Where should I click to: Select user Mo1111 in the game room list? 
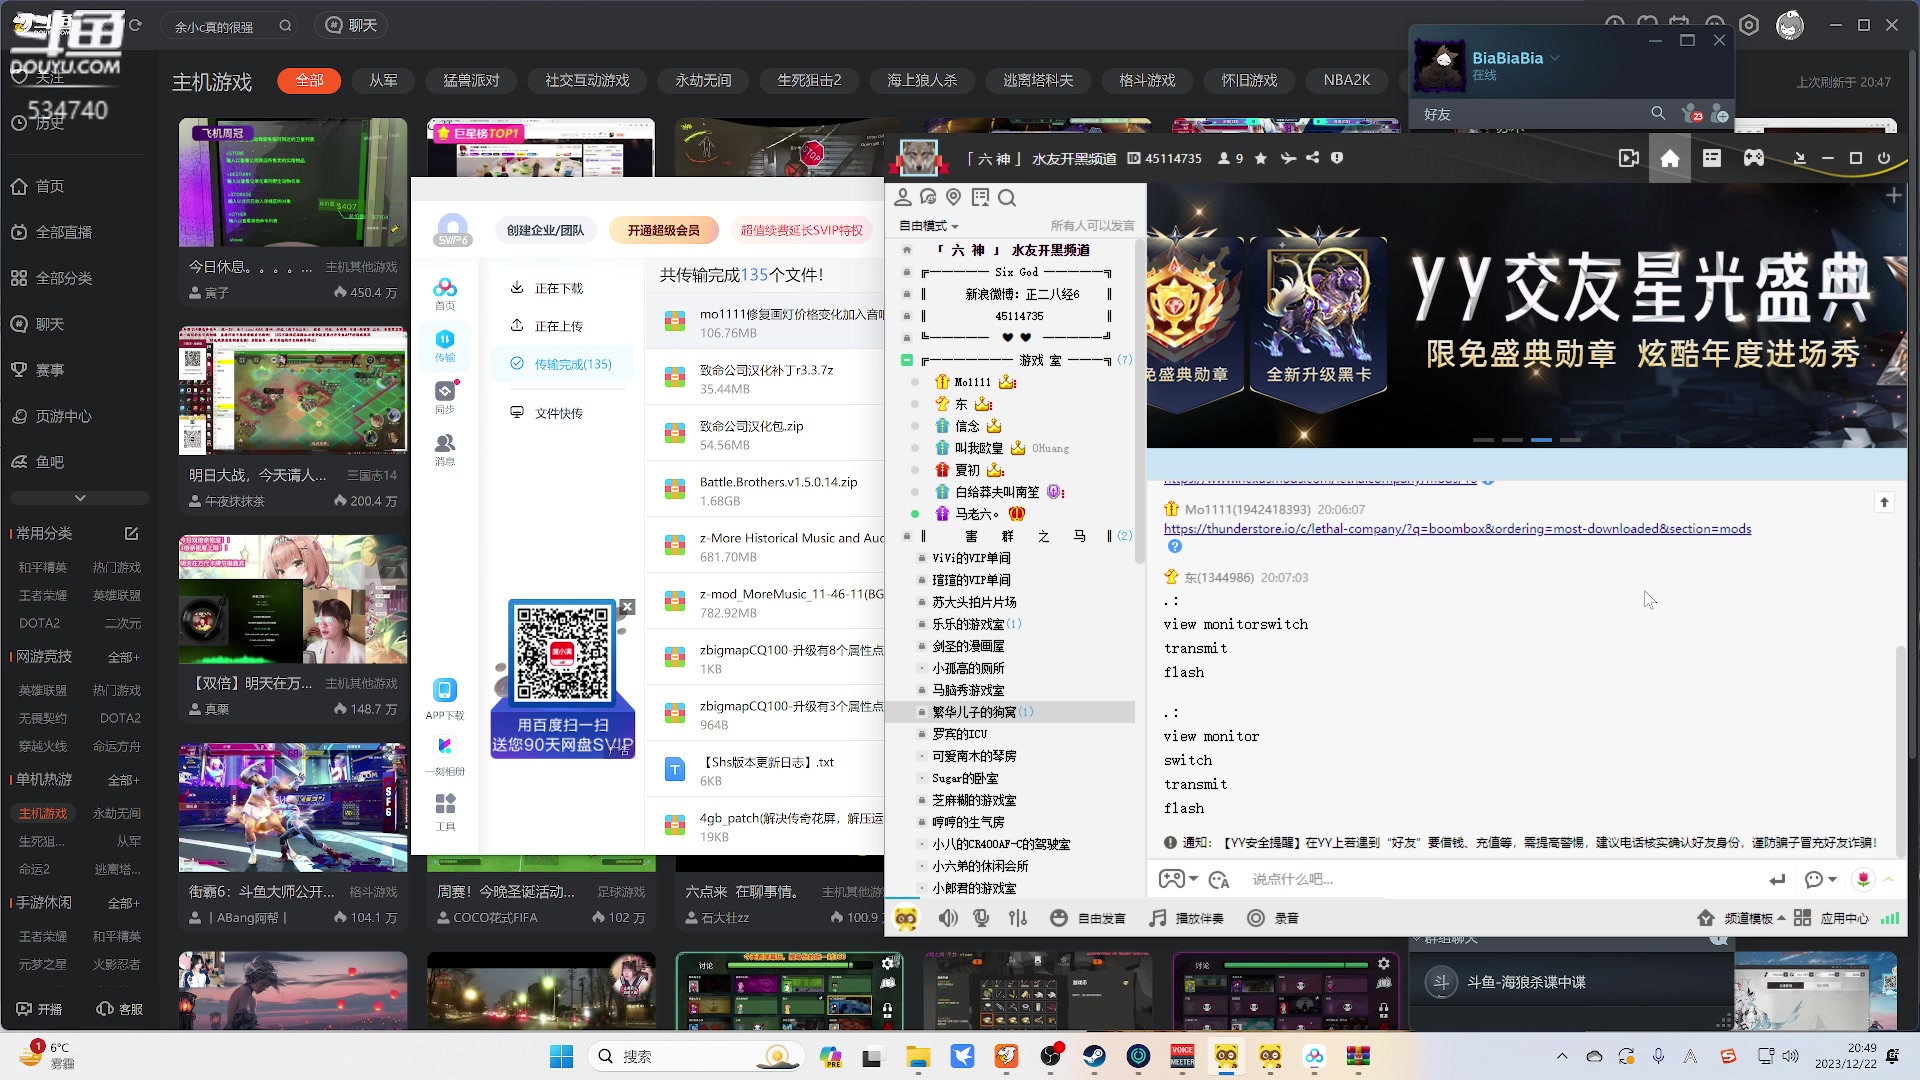972,382
